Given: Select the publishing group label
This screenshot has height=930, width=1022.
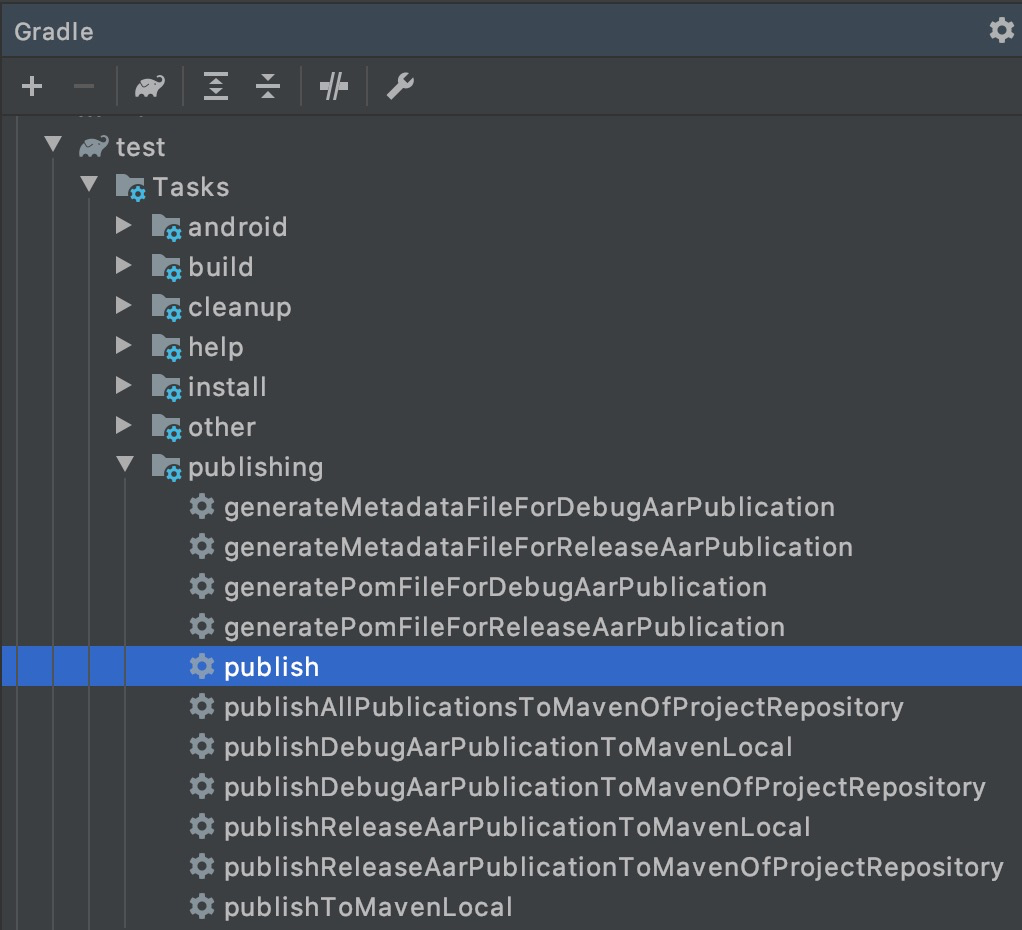Looking at the screenshot, I should point(256,467).
